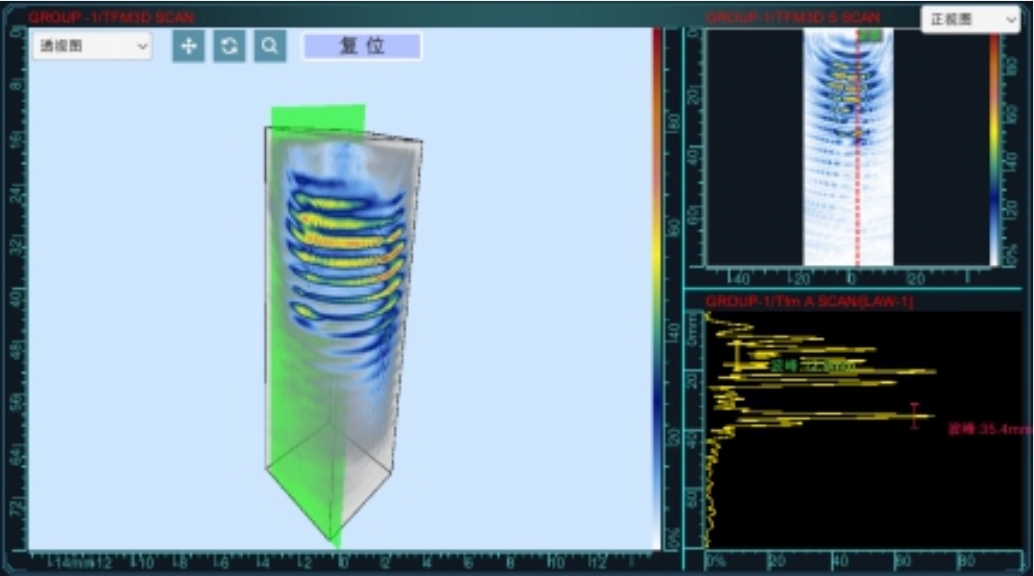Click the green slice plane above 3D volume
Viewport: 1034px width, 576px height.
(x=318, y=117)
